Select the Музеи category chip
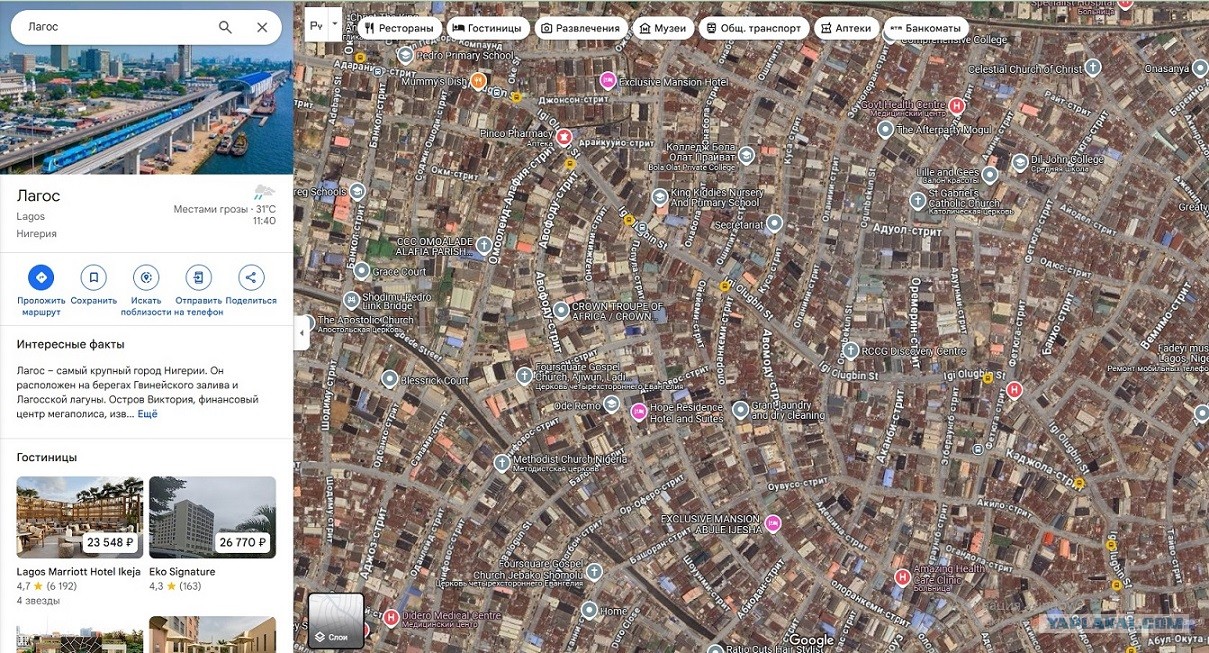Viewport: 1209px width, 653px height. point(663,28)
